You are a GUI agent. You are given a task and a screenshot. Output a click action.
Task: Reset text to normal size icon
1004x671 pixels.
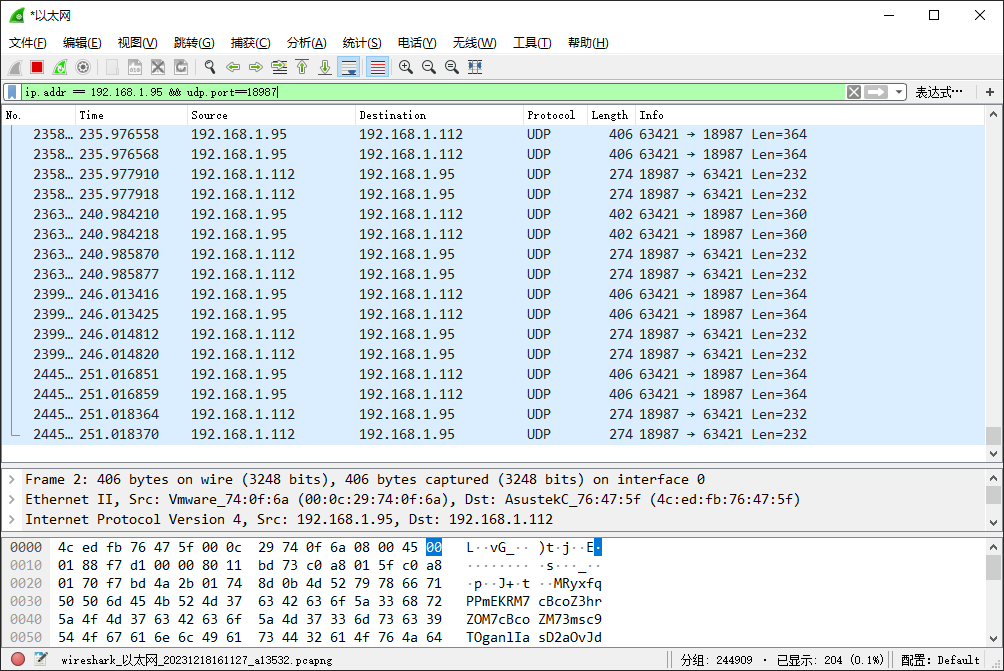point(452,67)
